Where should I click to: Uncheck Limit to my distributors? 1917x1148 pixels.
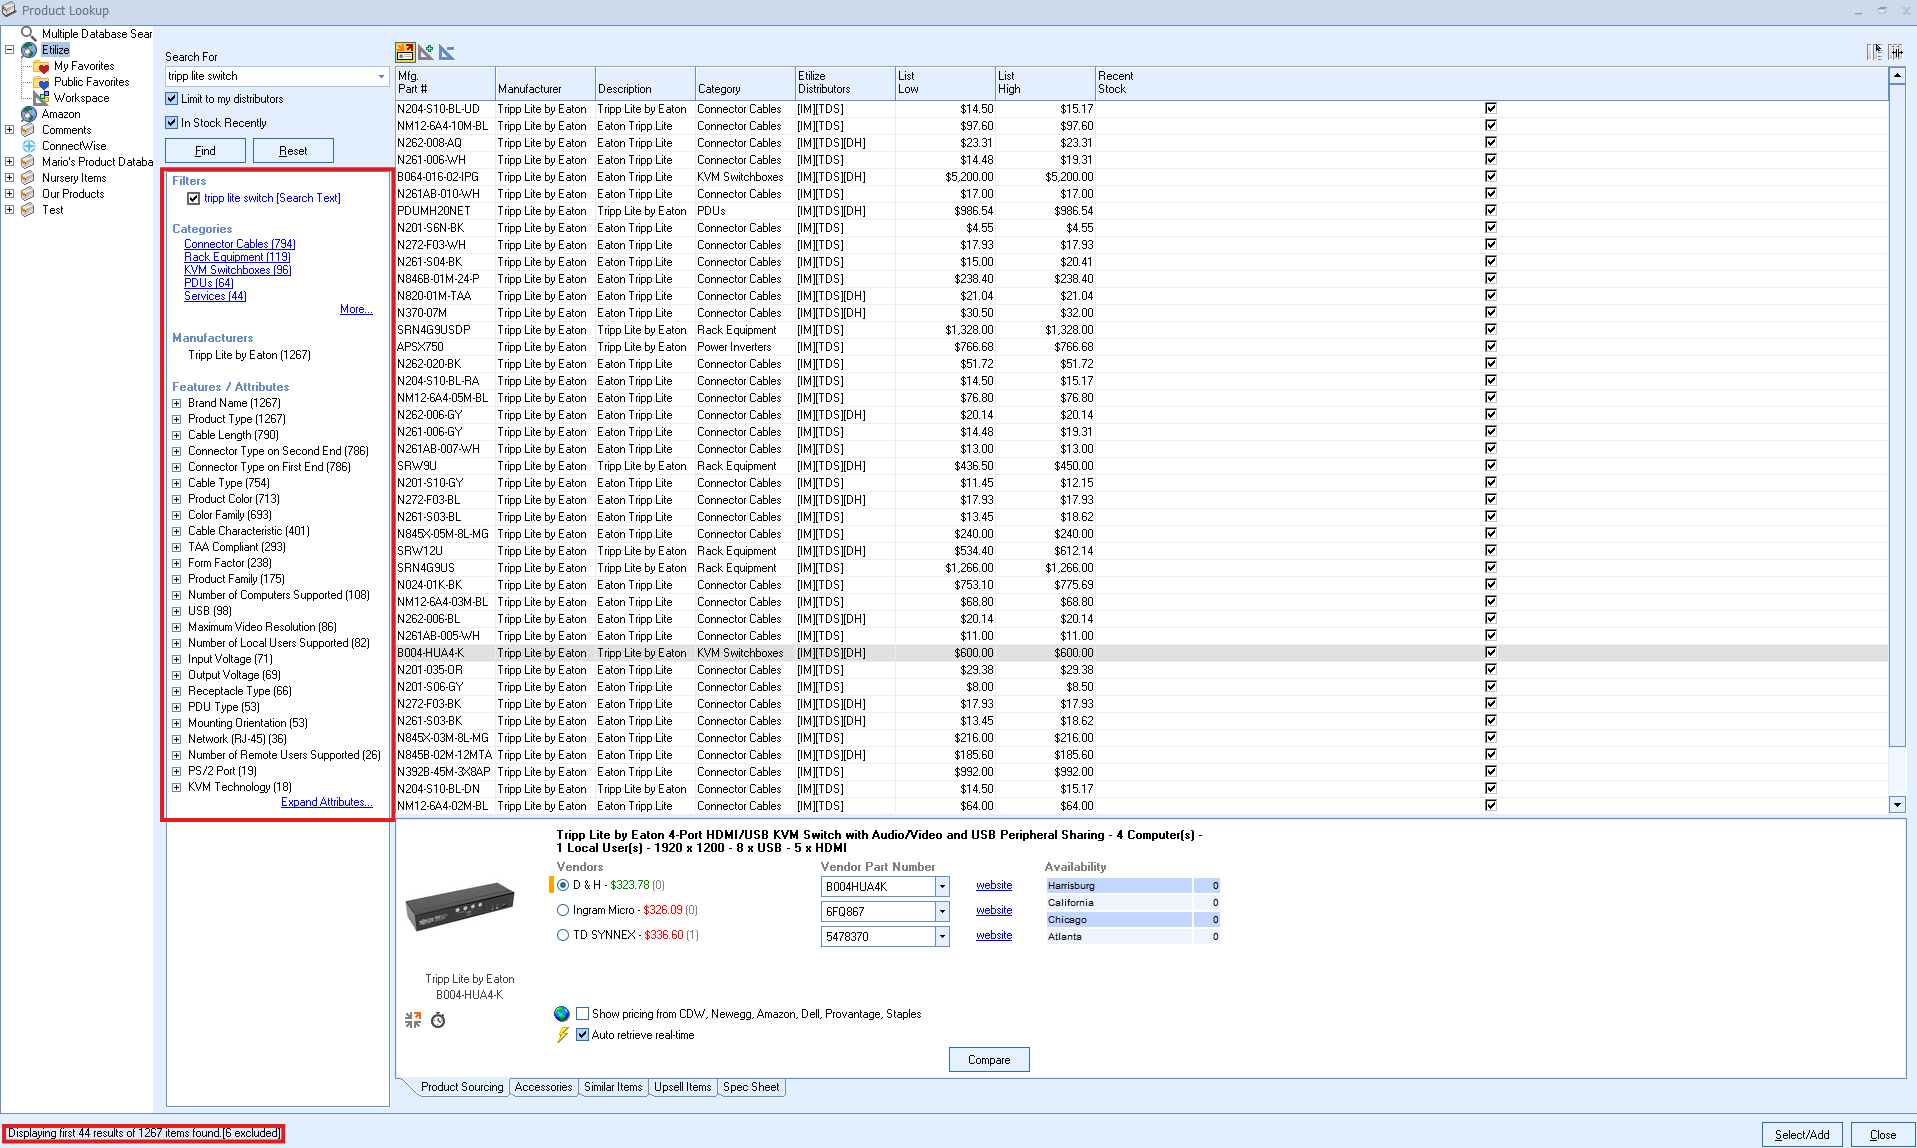click(x=172, y=99)
